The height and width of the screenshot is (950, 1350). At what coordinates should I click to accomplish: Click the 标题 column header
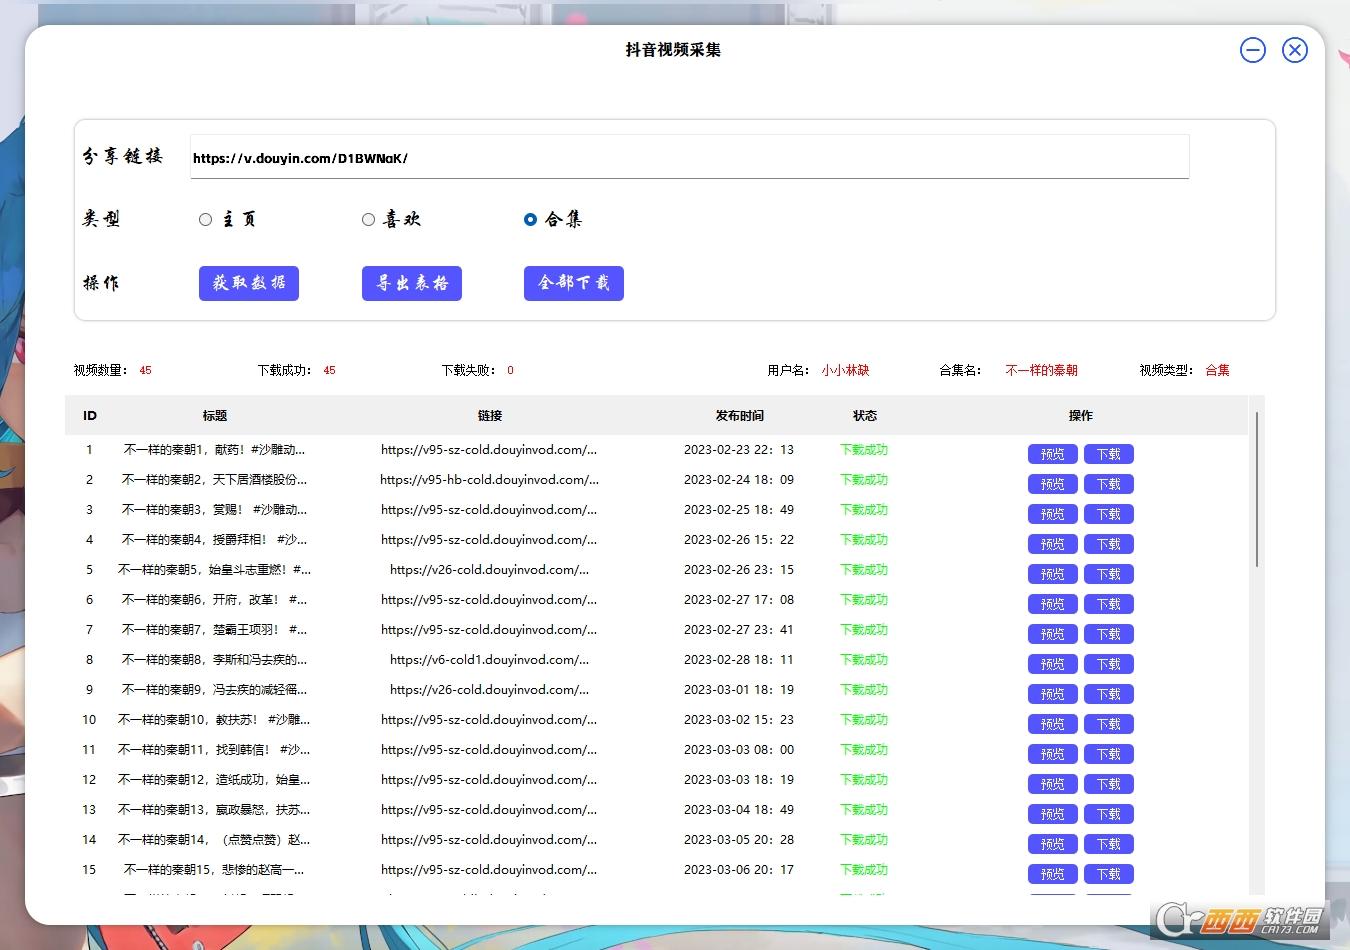click(x=215, y=416)
